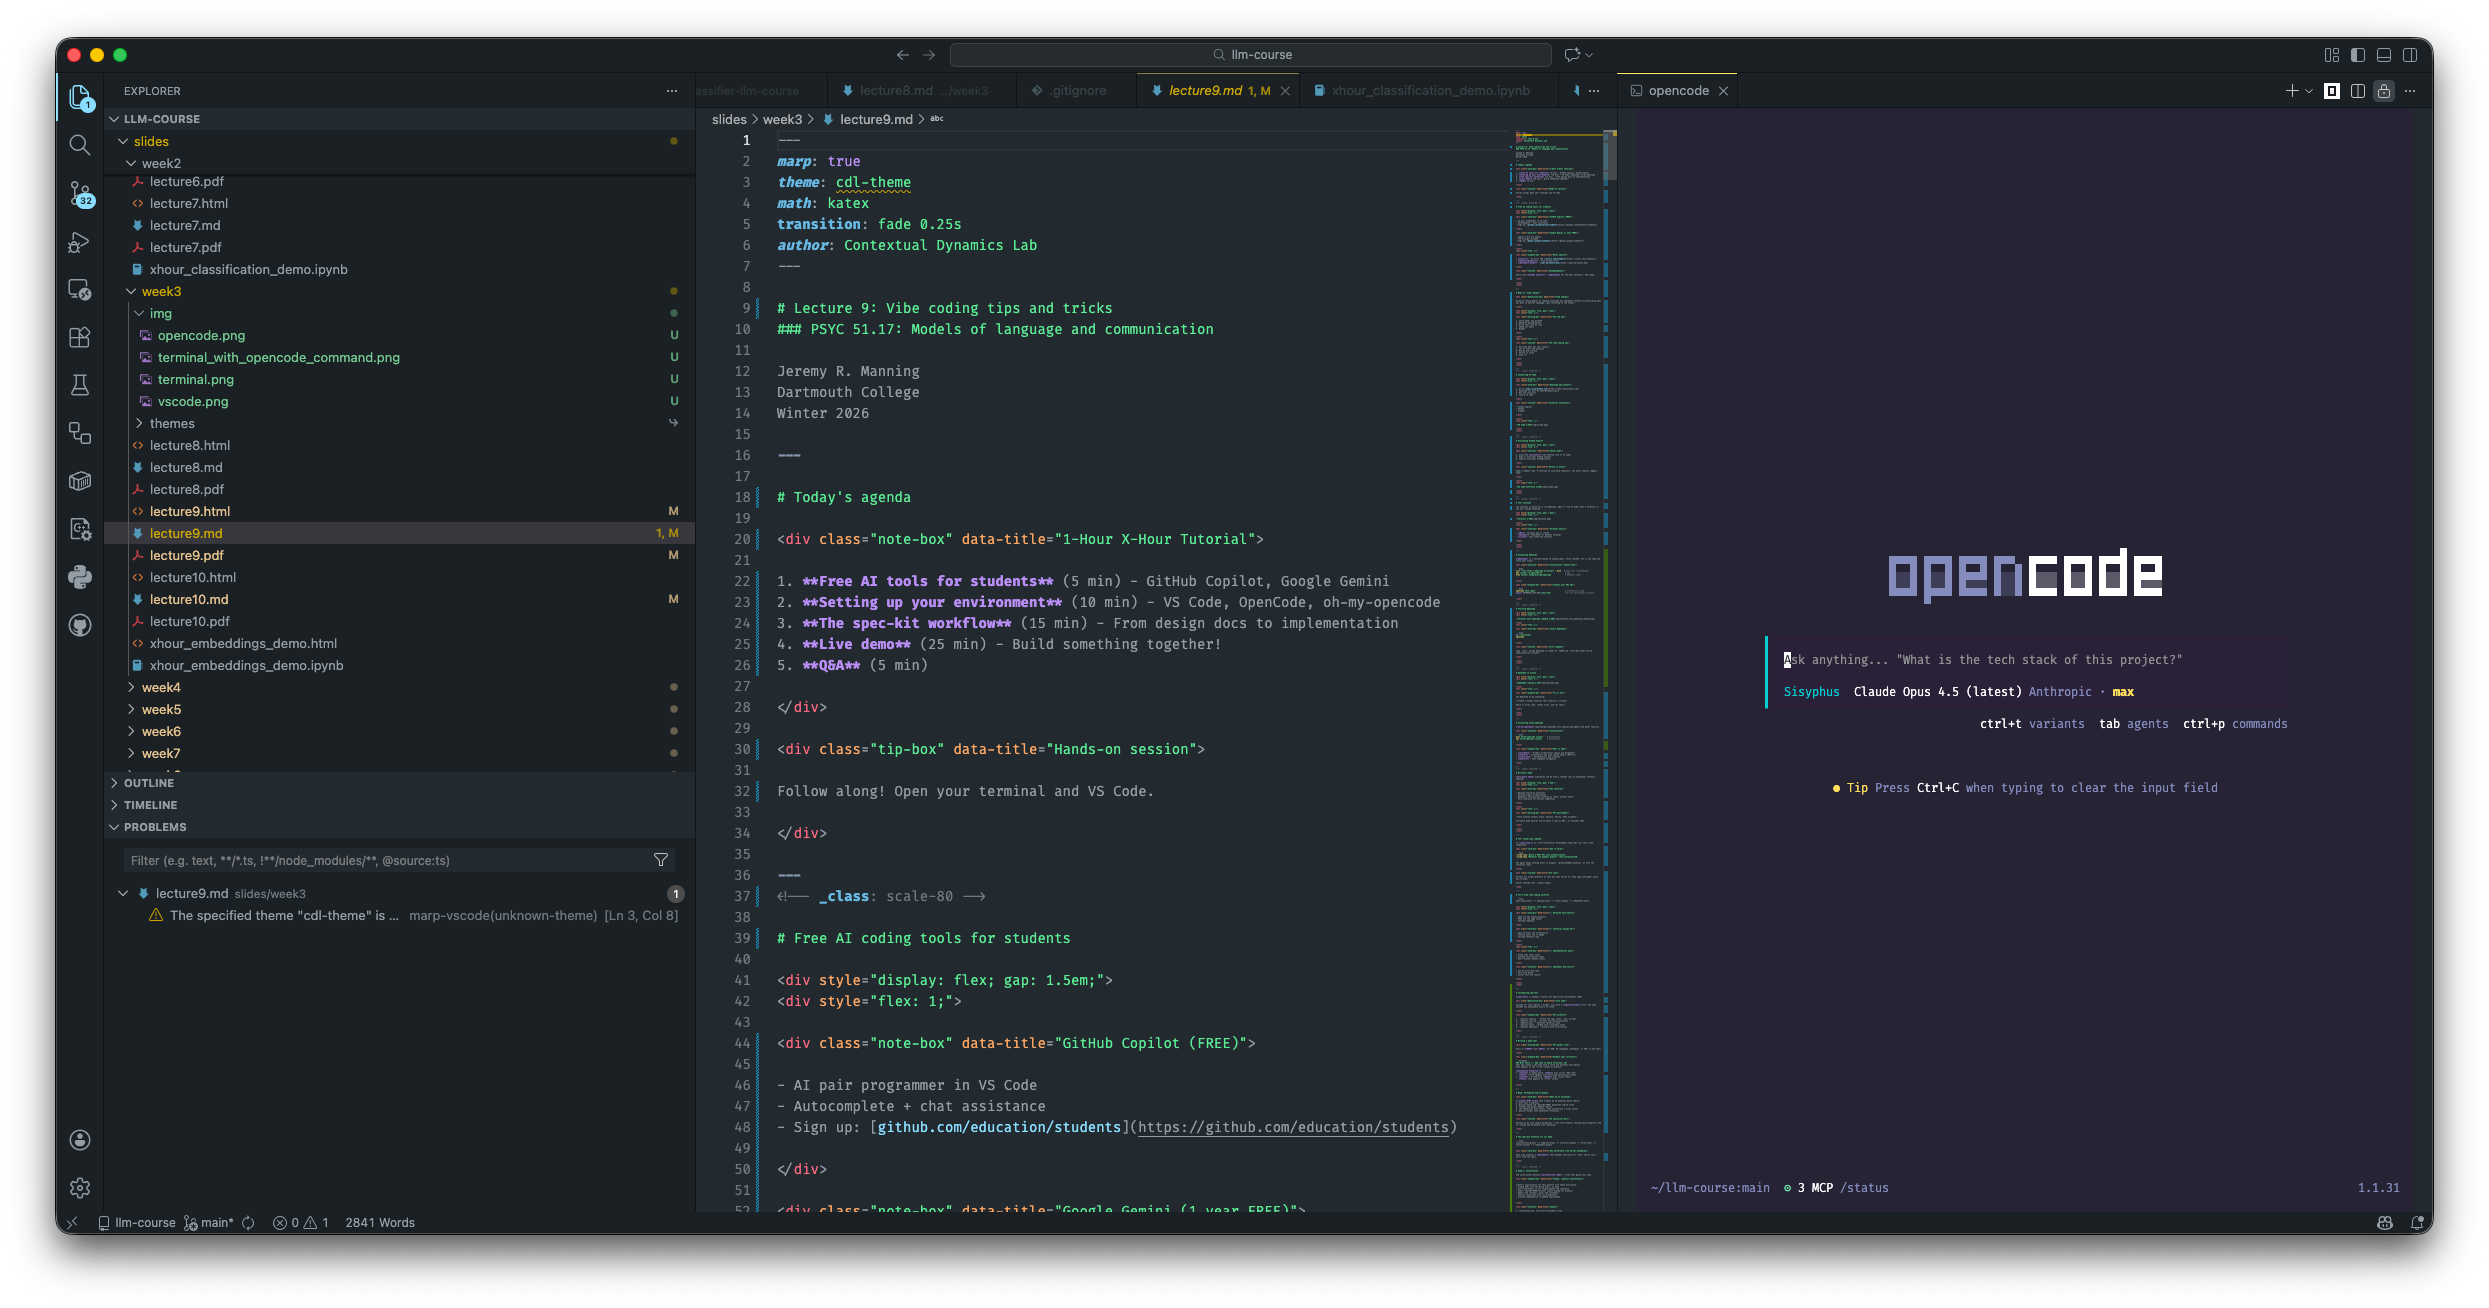The width and height of the screenshot is (2489, 1308).
Task: Open the Search view in activity bar
Action: pos(80,145)
